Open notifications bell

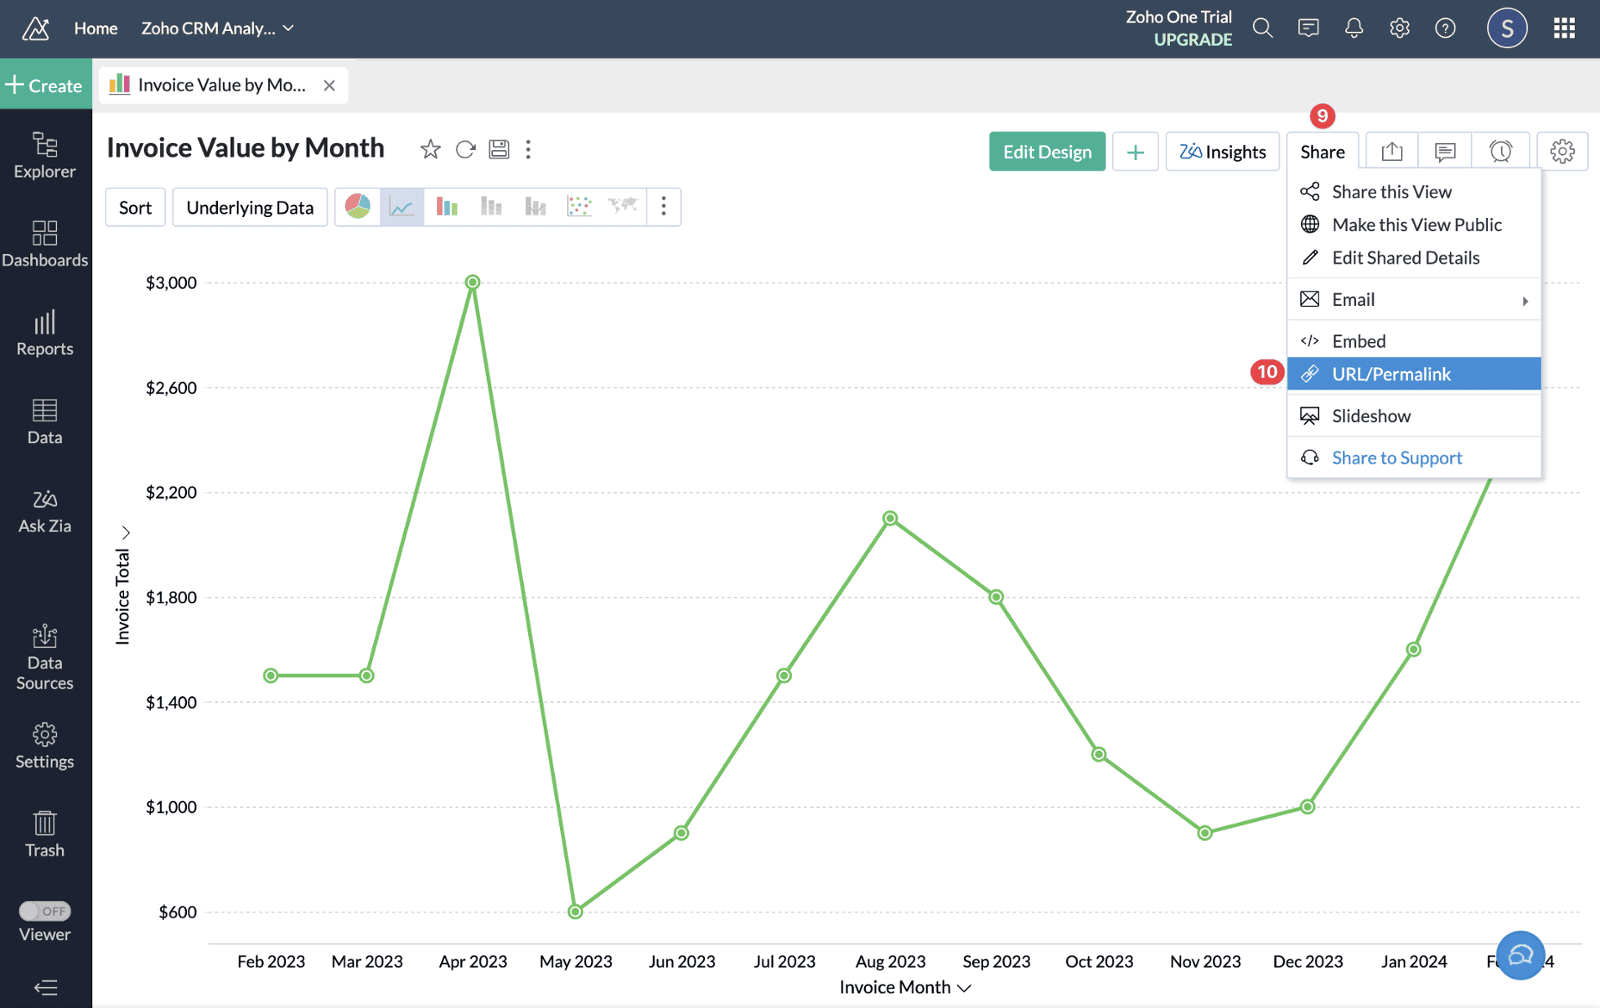pyautogui.click(x=1354, y=28)
